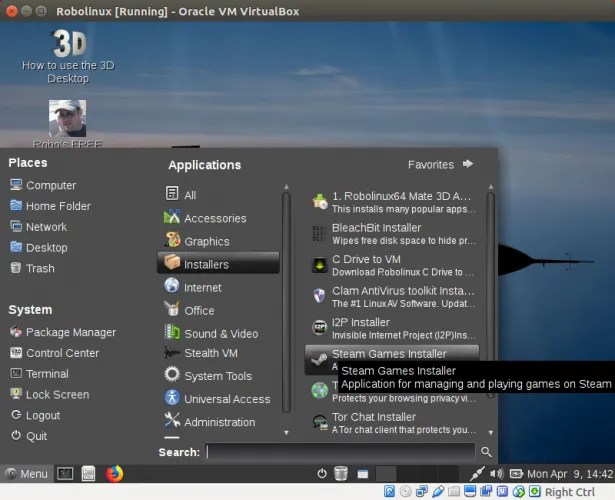Open Robo's FREE desktop photo shortcut
The width and height of the screenshot is (615, 500).
pyautogui.click(x=67, y=124)
